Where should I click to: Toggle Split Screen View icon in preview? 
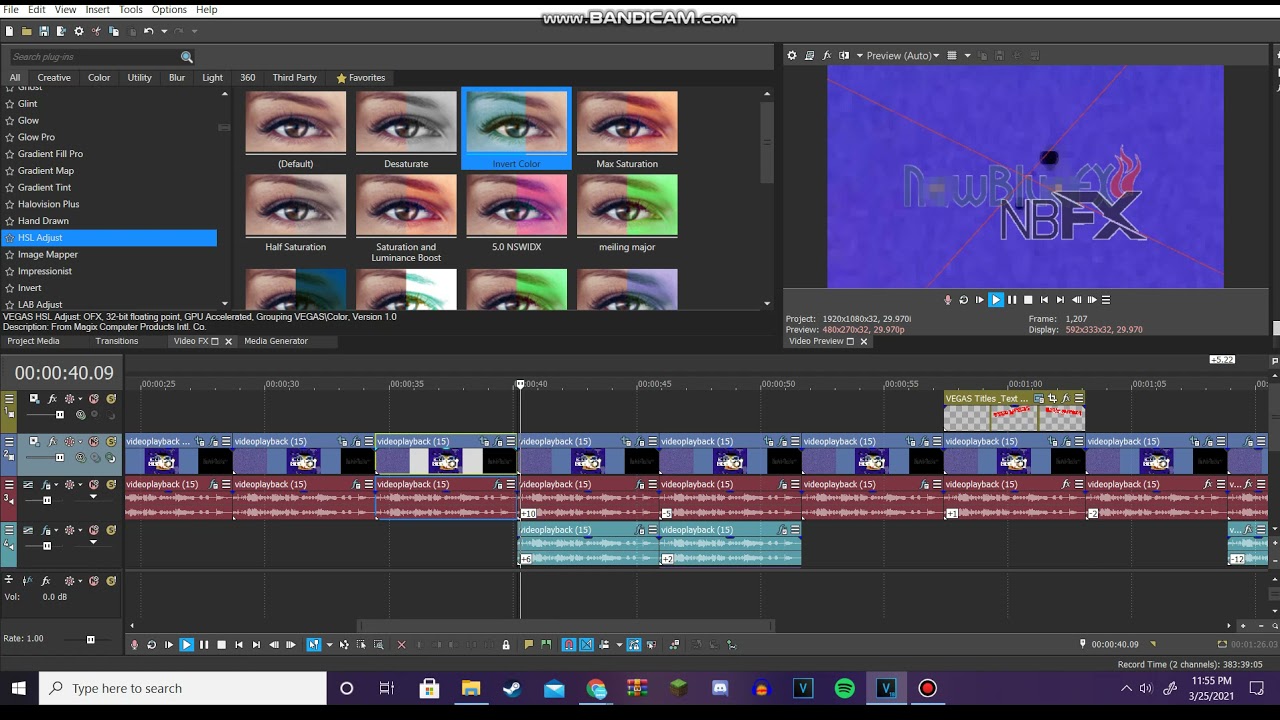click(844, 56)
